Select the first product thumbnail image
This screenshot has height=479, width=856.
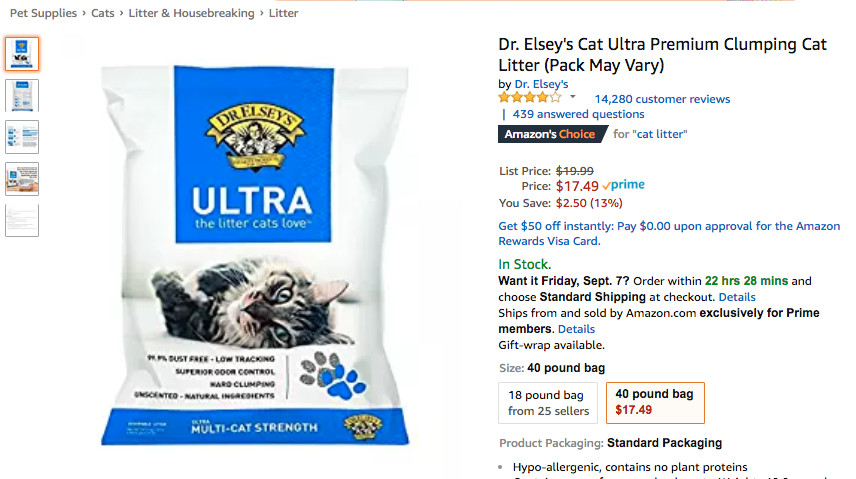(22, 54)
